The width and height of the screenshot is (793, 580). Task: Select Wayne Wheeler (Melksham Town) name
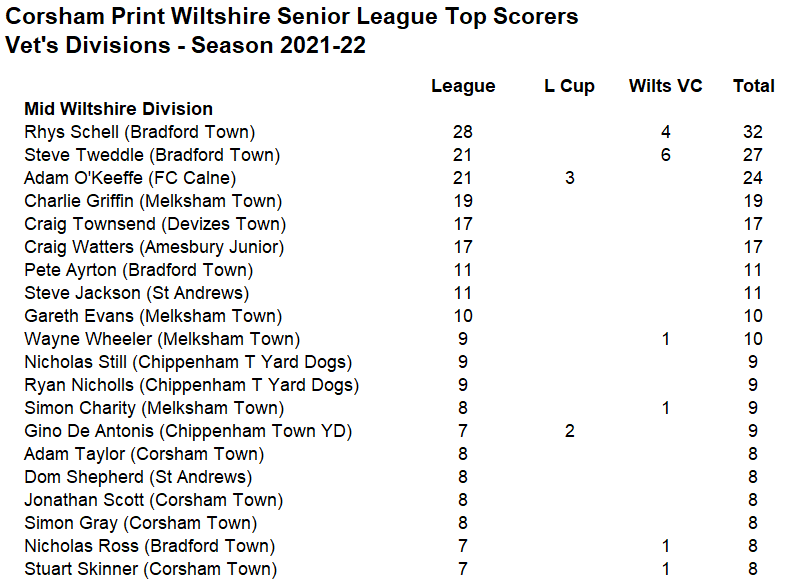click(162, 339)
